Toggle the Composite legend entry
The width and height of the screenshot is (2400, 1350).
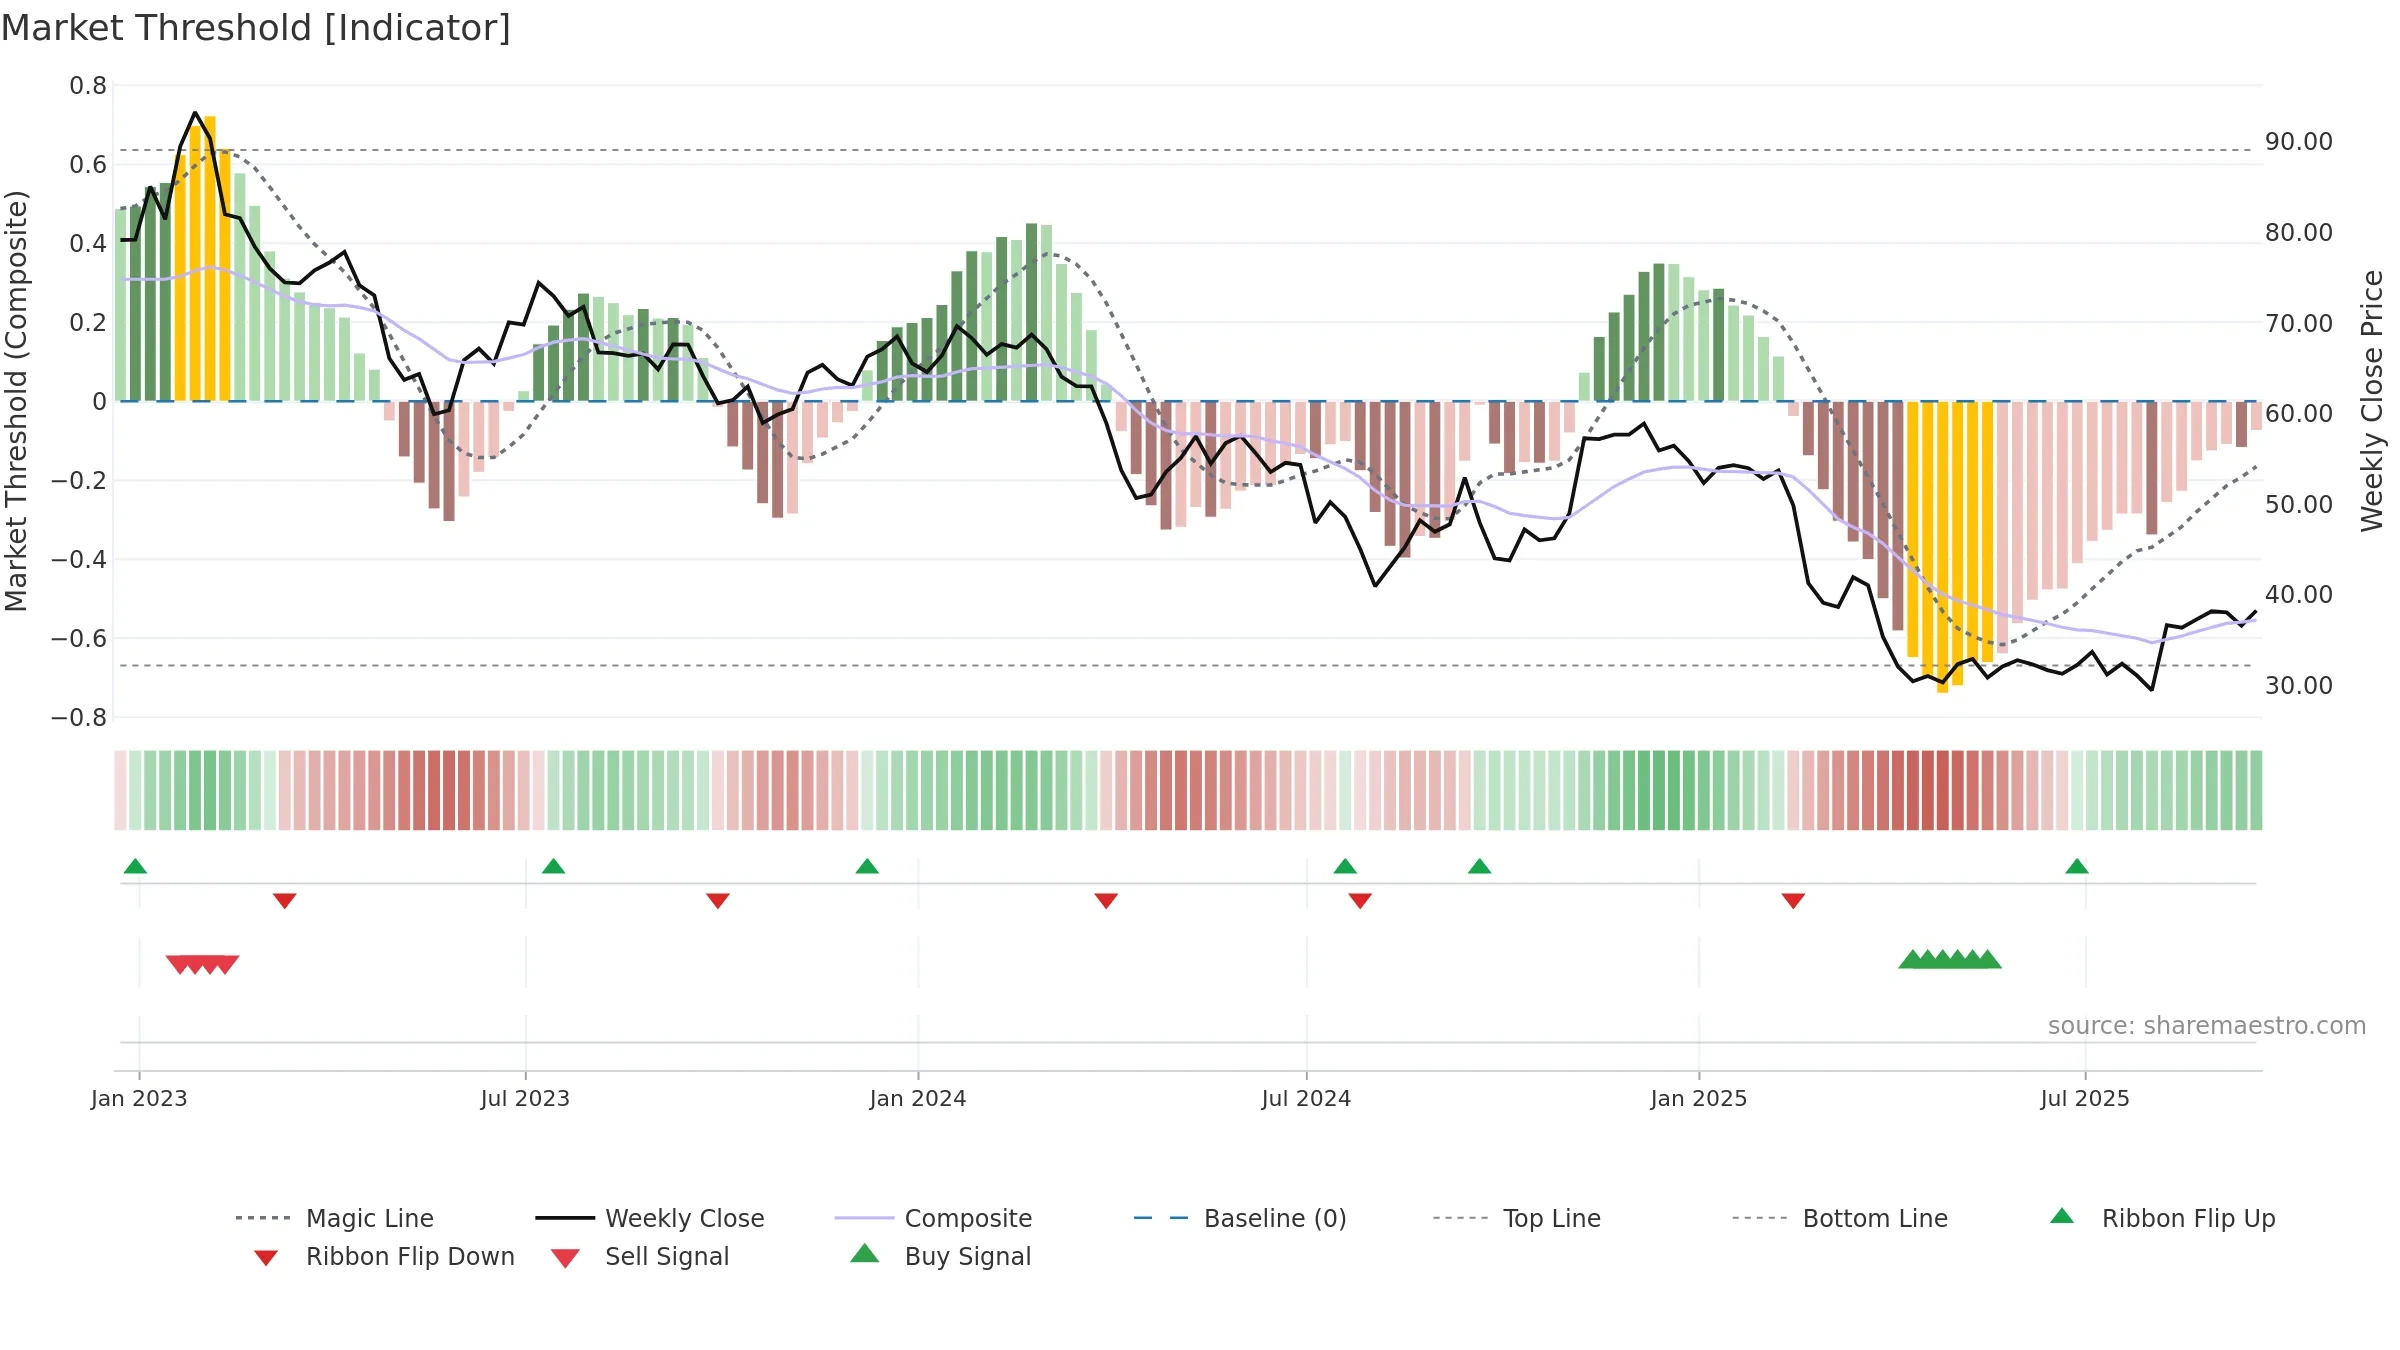934,1218
